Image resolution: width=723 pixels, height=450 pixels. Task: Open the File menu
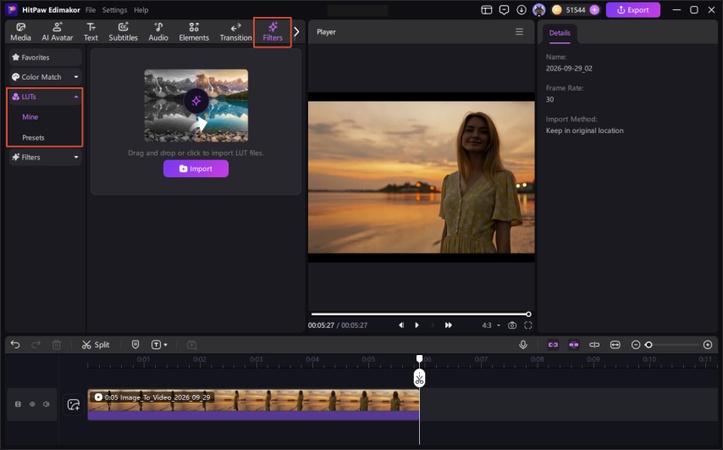point(90,10)
